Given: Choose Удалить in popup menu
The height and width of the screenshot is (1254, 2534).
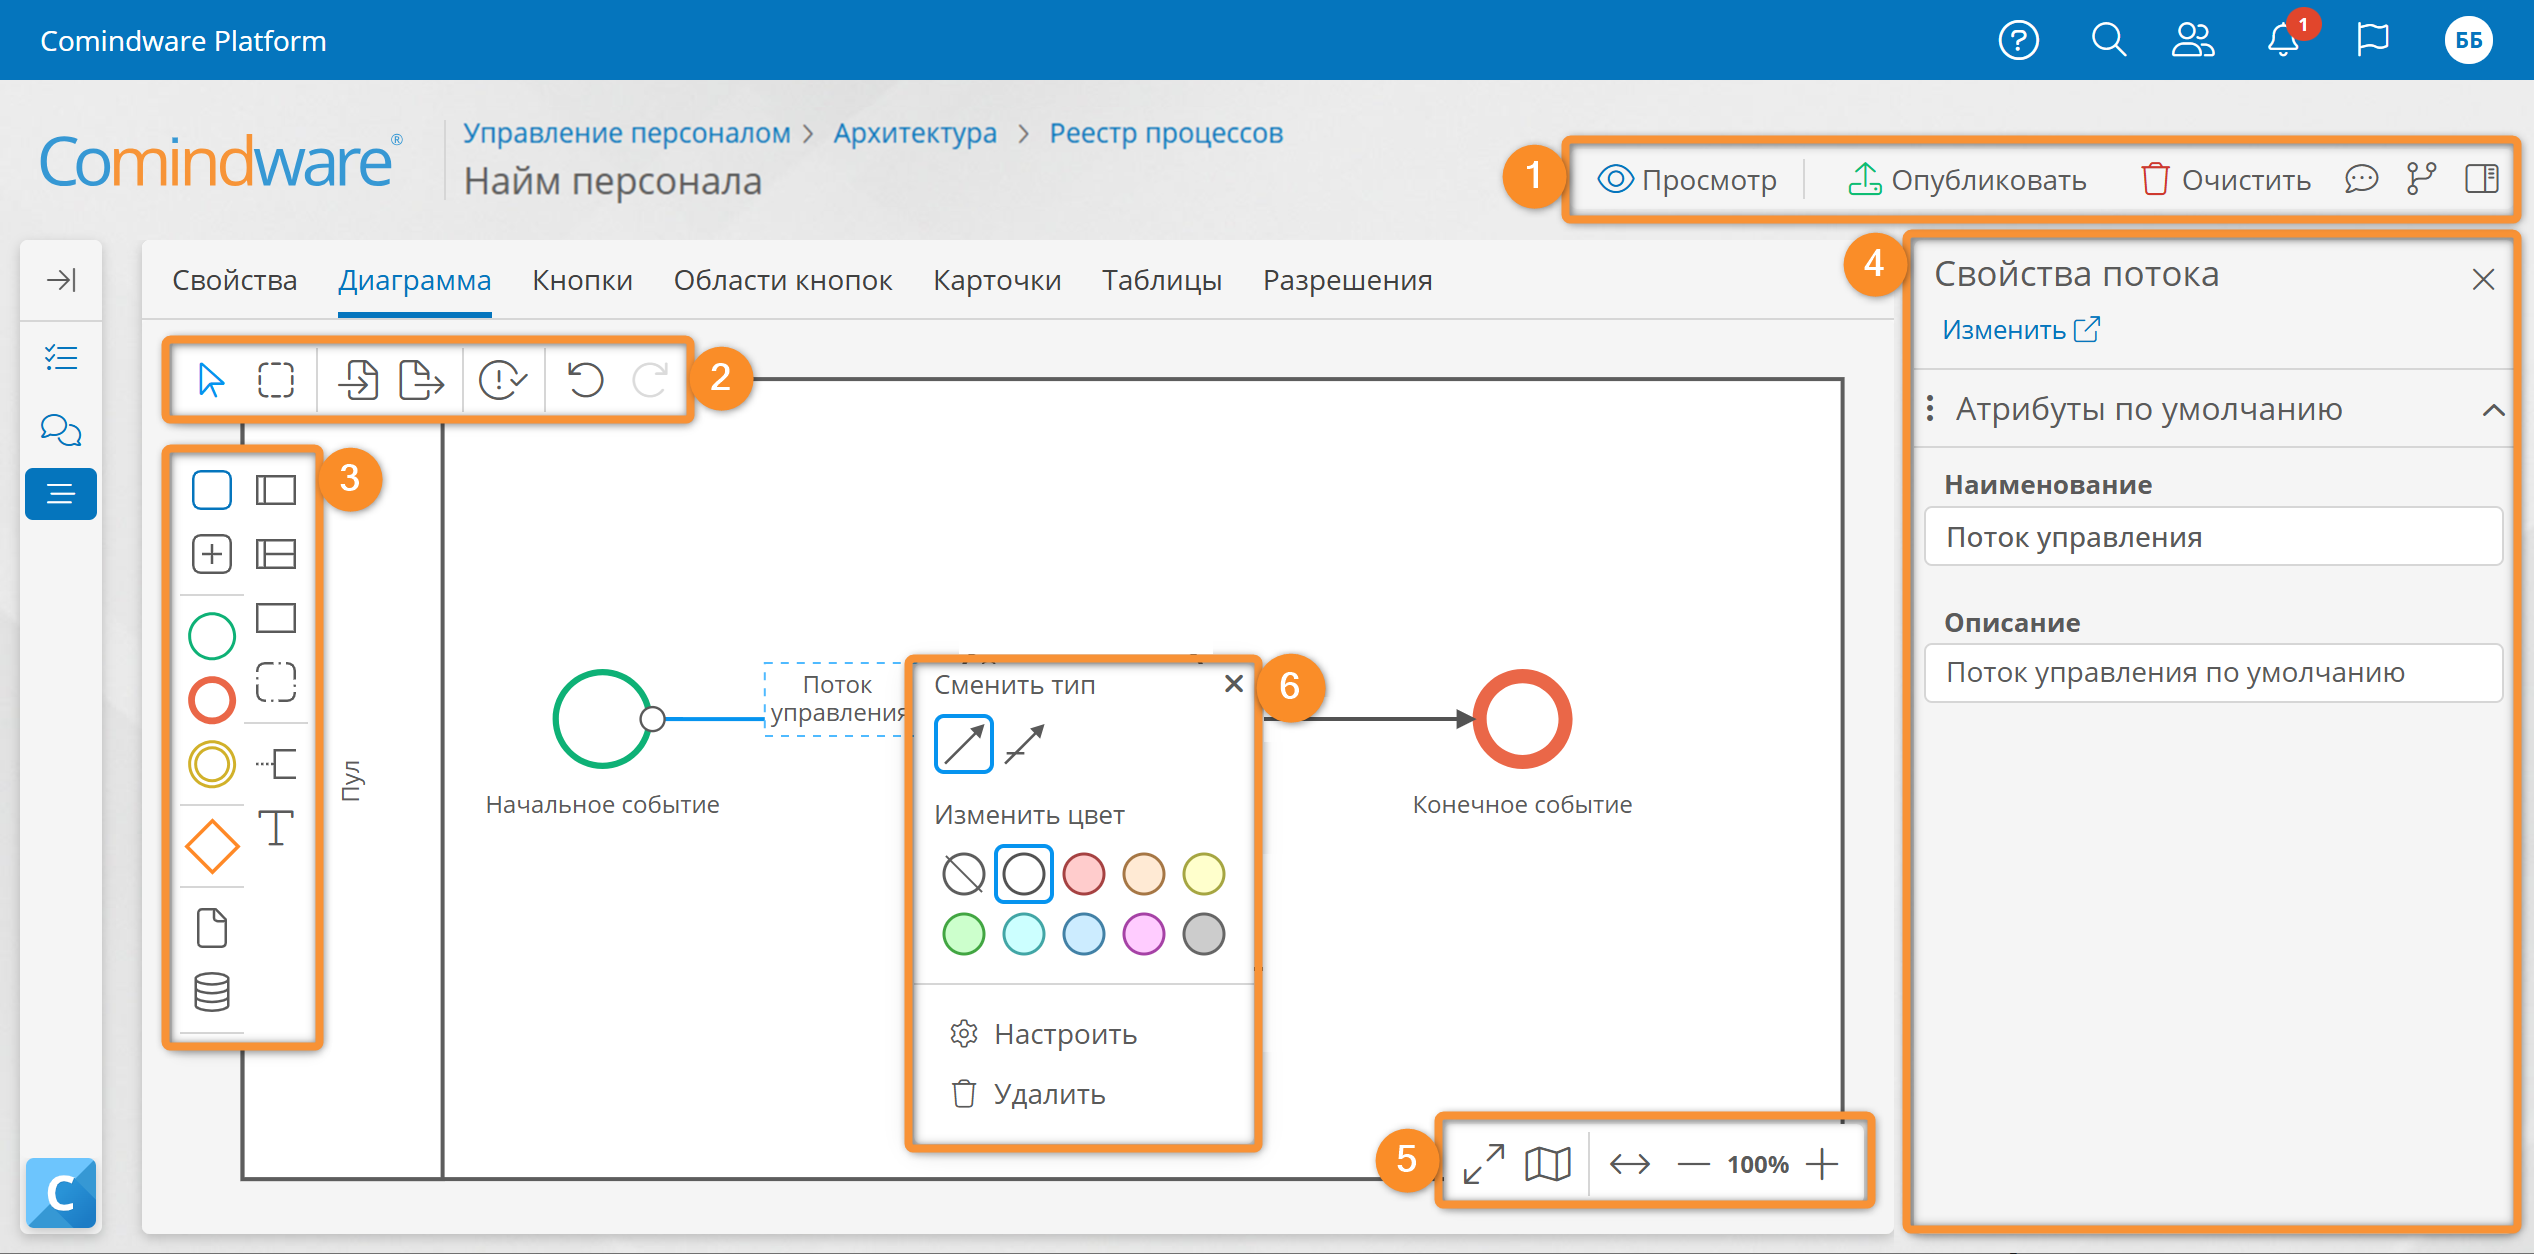Looking at the screenshot, I should (1027, 1094).
